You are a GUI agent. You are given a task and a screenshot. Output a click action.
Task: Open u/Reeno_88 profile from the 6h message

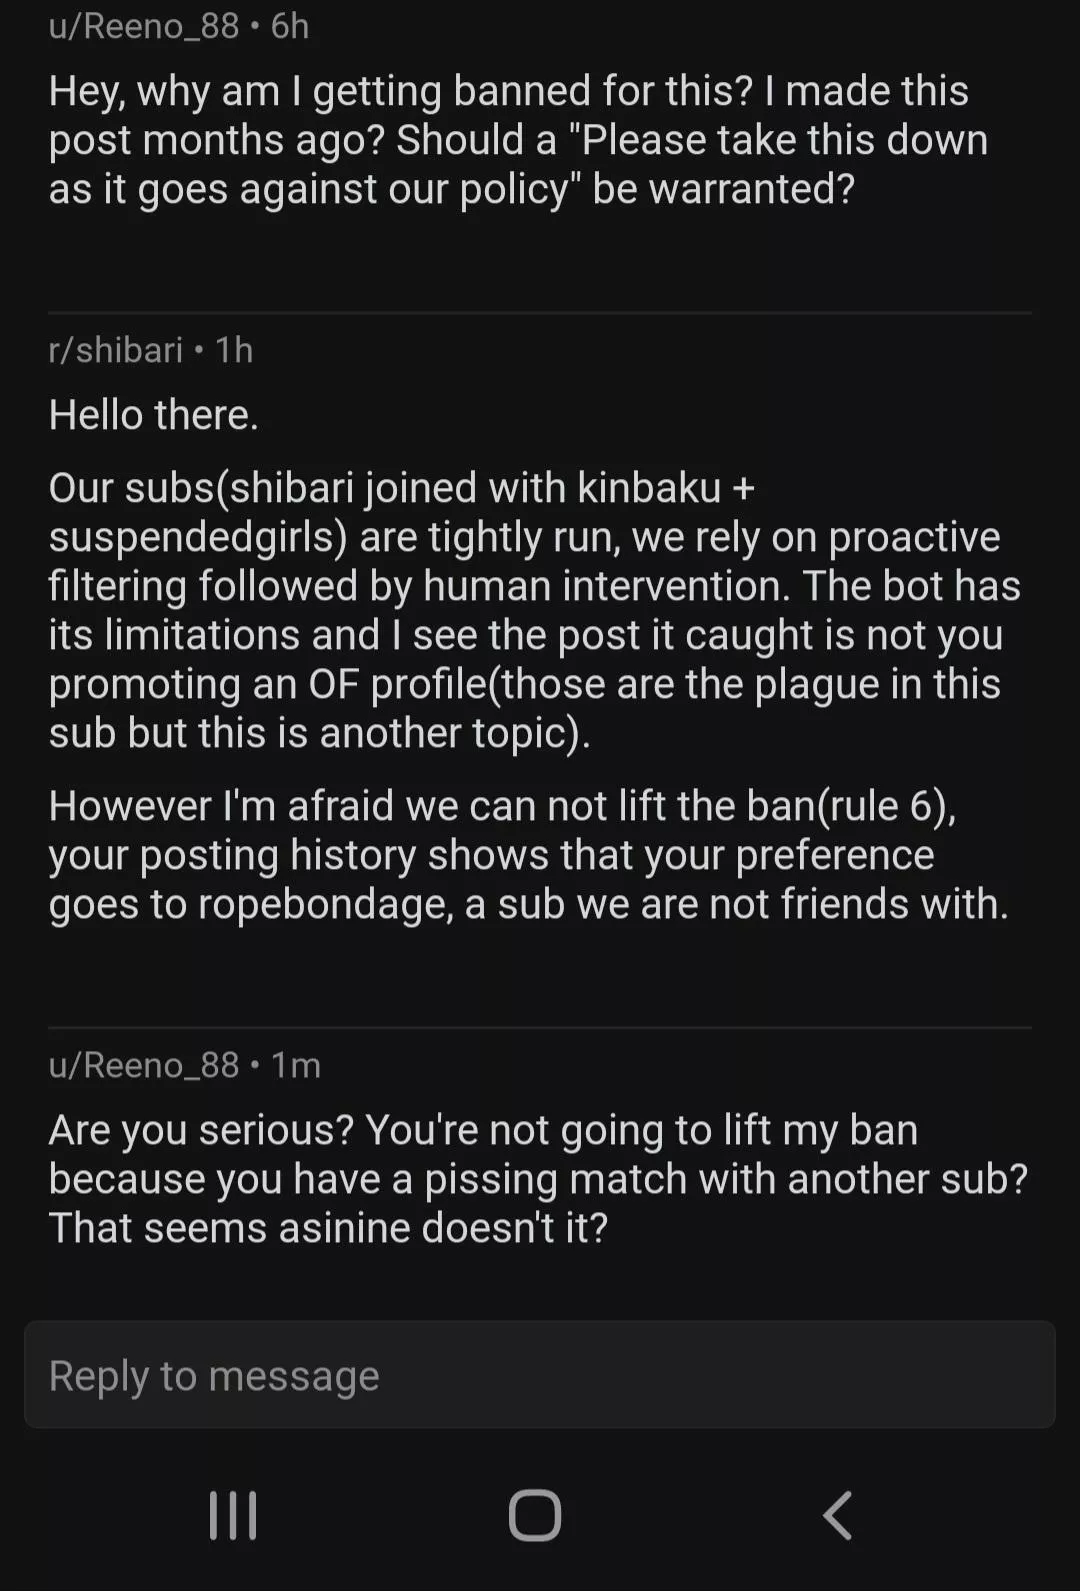coord(144,26)
